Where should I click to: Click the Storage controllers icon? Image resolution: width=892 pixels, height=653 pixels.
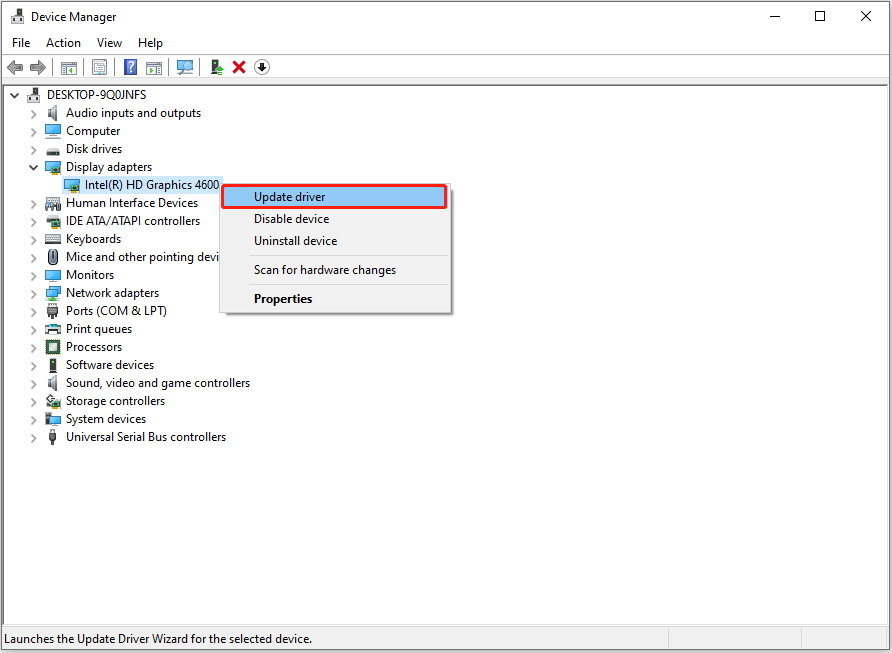click(x=53, y=401)
